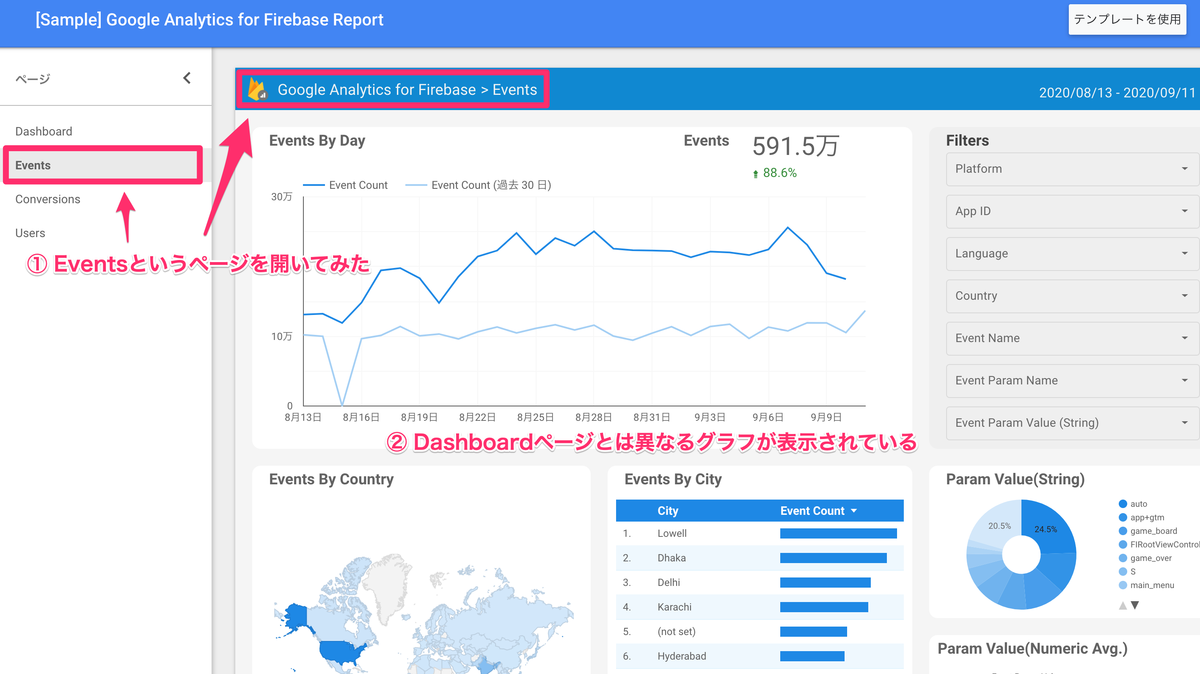Click the main_menu legend item
This screenshot has width=1200, height=674.
point(1147,585)
